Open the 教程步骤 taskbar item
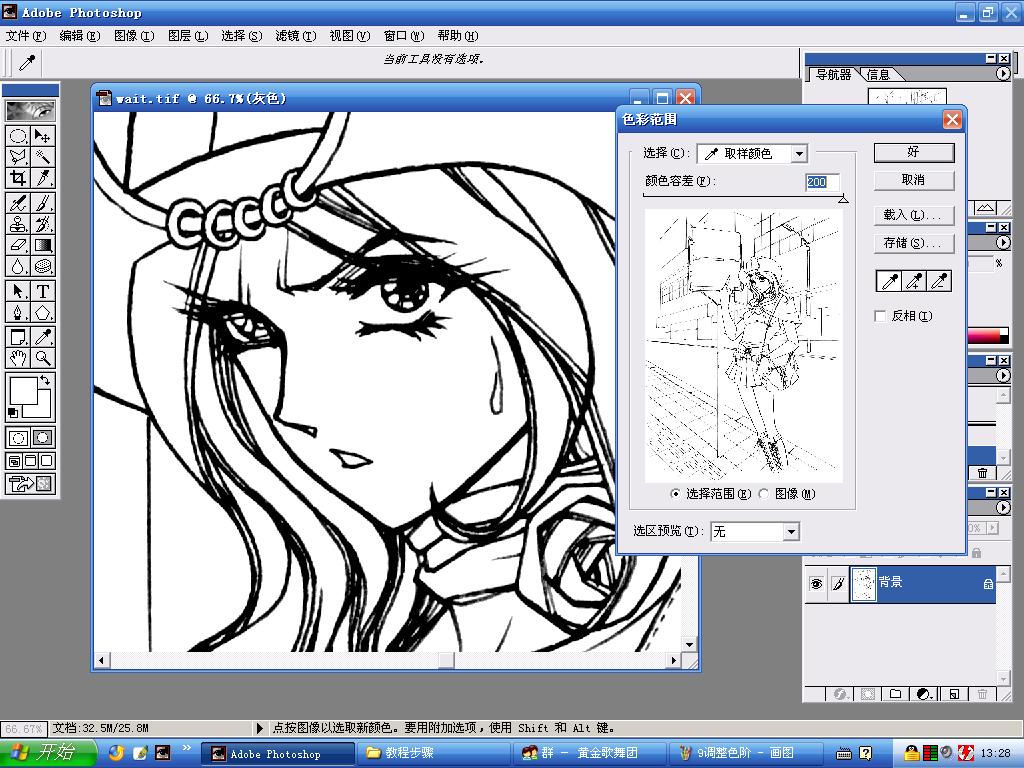1024x768 pixels. click(433, 753)
